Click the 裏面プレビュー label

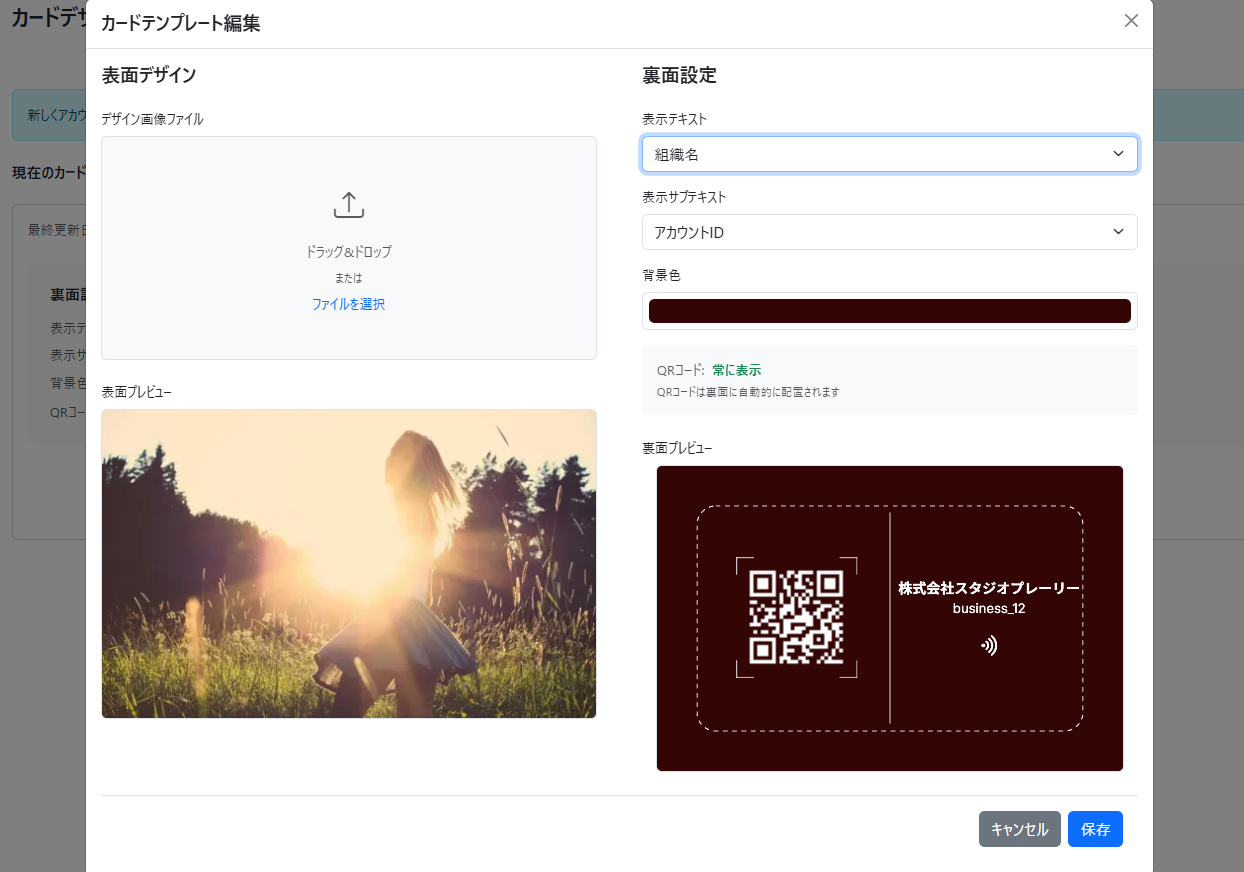pyautogui.click(x=677, y=448)
